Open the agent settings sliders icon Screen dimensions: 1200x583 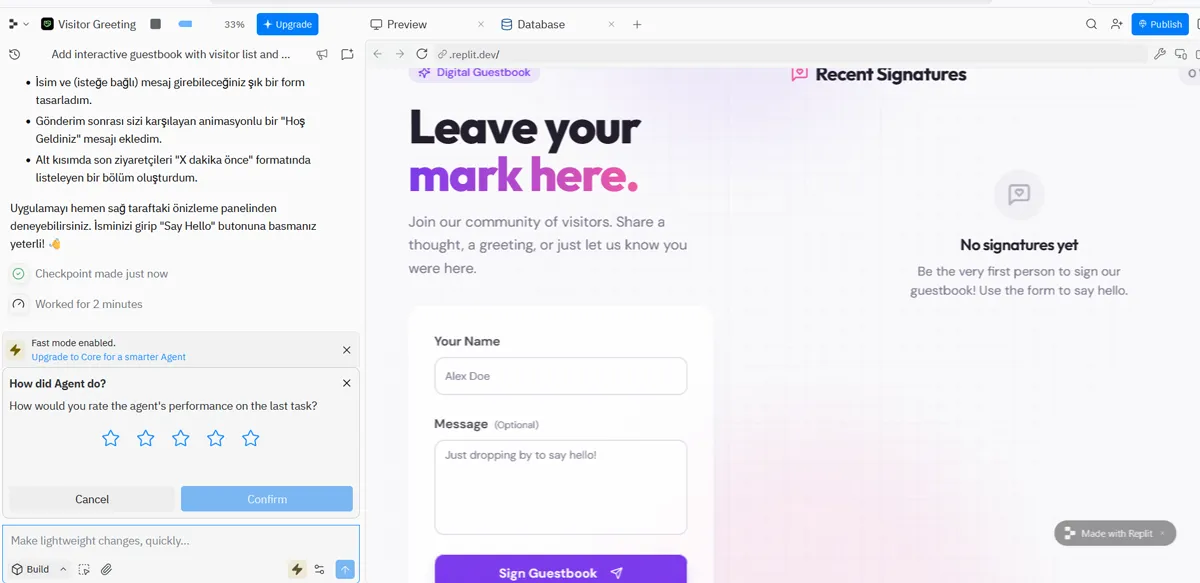[319, 569]
